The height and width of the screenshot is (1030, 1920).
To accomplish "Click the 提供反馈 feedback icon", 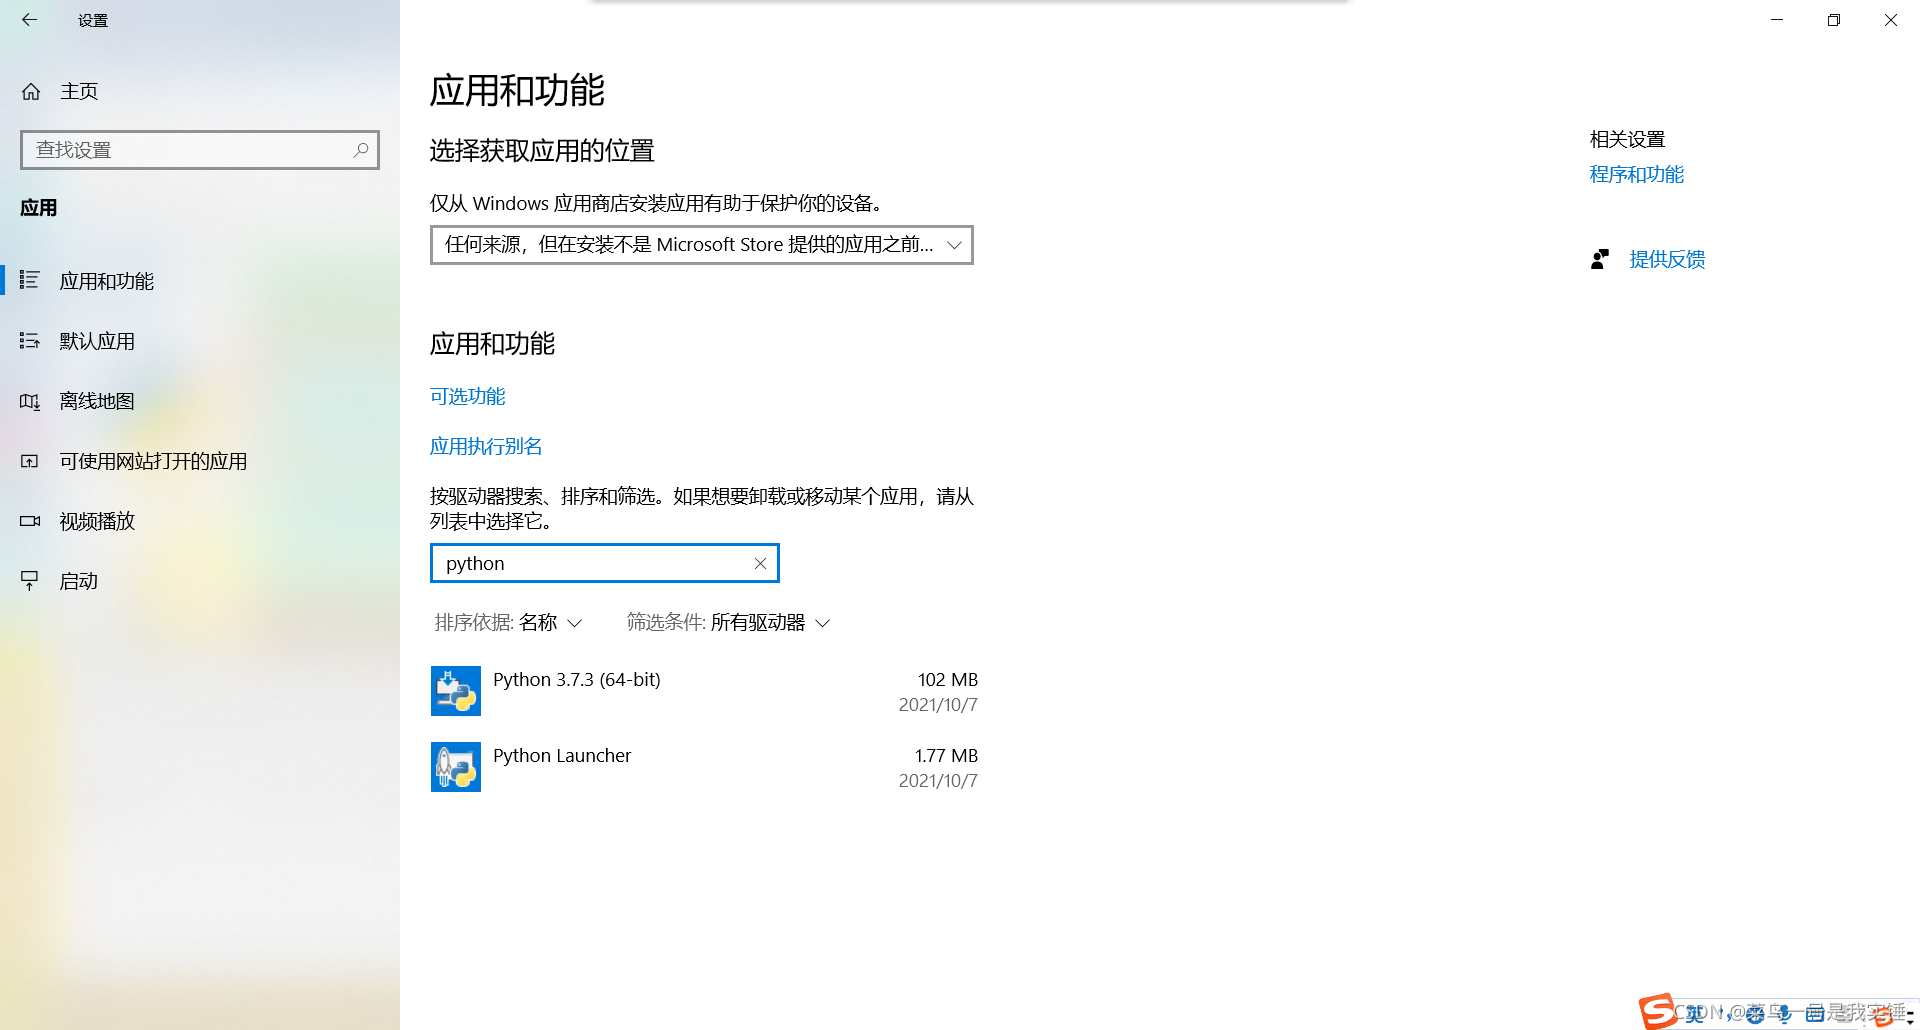I will click(1600, 259).
